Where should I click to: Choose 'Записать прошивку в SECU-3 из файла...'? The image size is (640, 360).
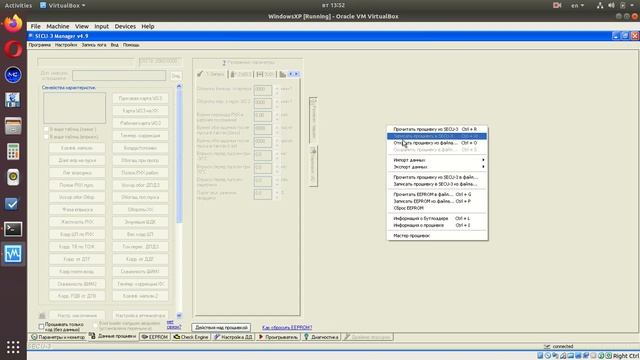tap(437, 184)
